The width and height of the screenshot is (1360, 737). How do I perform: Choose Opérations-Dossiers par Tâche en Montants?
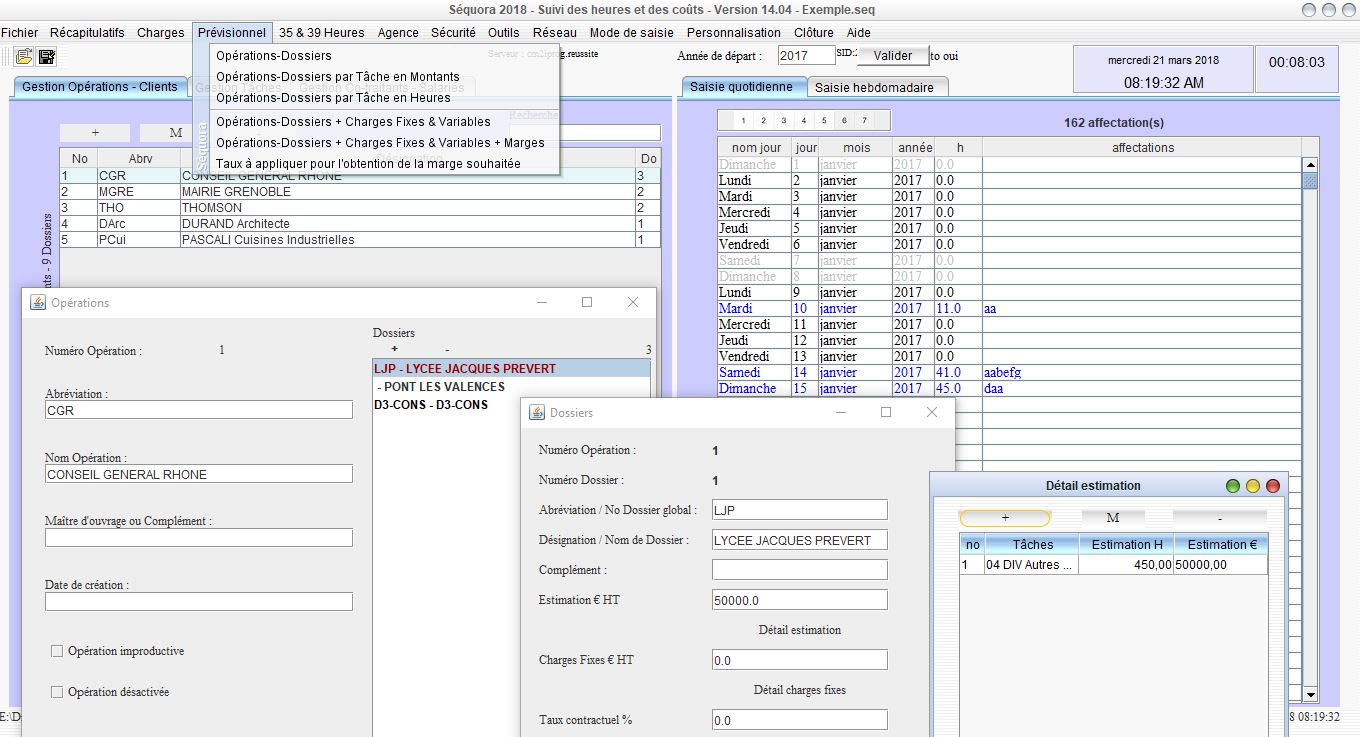point(337,77)
